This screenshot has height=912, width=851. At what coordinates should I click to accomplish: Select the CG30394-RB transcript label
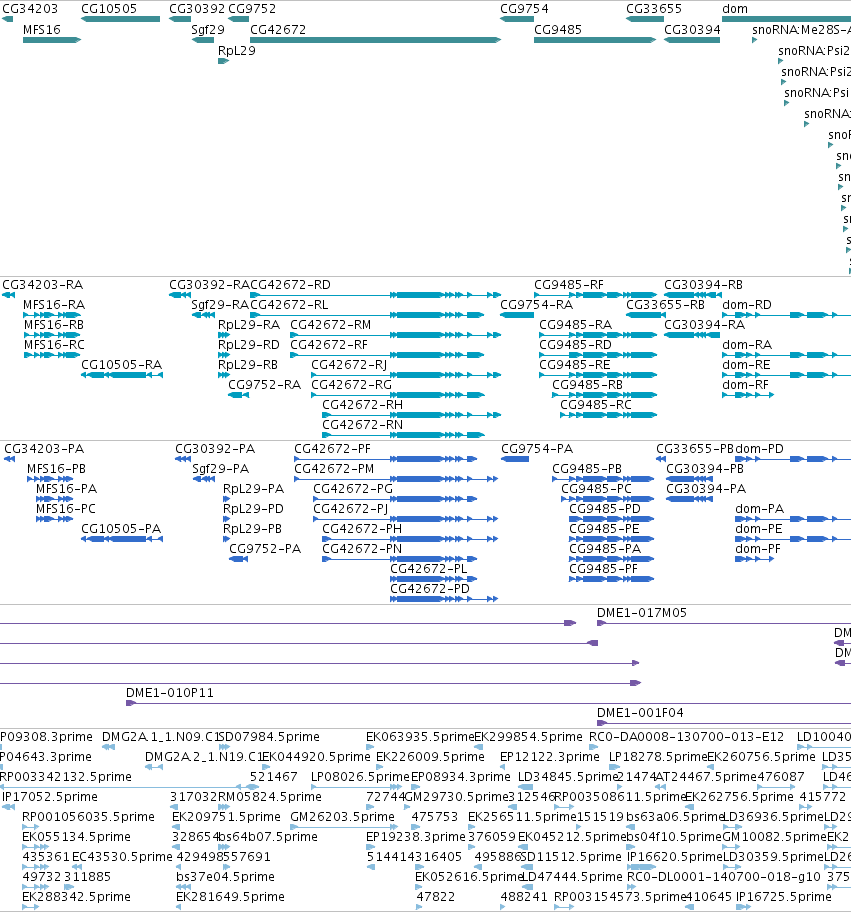(x=703, y=285)
